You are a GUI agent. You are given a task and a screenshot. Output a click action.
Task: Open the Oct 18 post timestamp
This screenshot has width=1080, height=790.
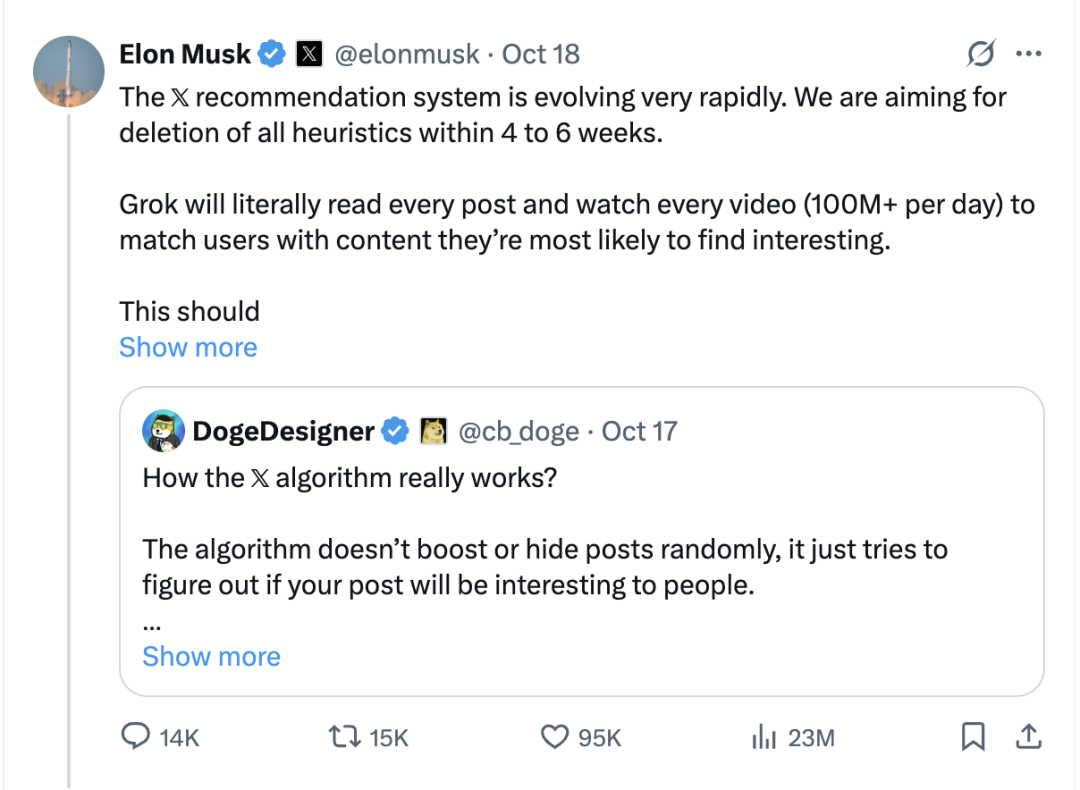pyautogui.click(x=541, y=54)
